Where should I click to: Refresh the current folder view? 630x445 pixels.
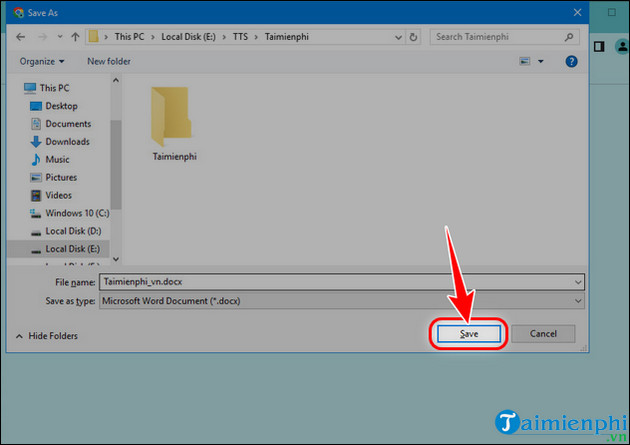tap(413, 37)
